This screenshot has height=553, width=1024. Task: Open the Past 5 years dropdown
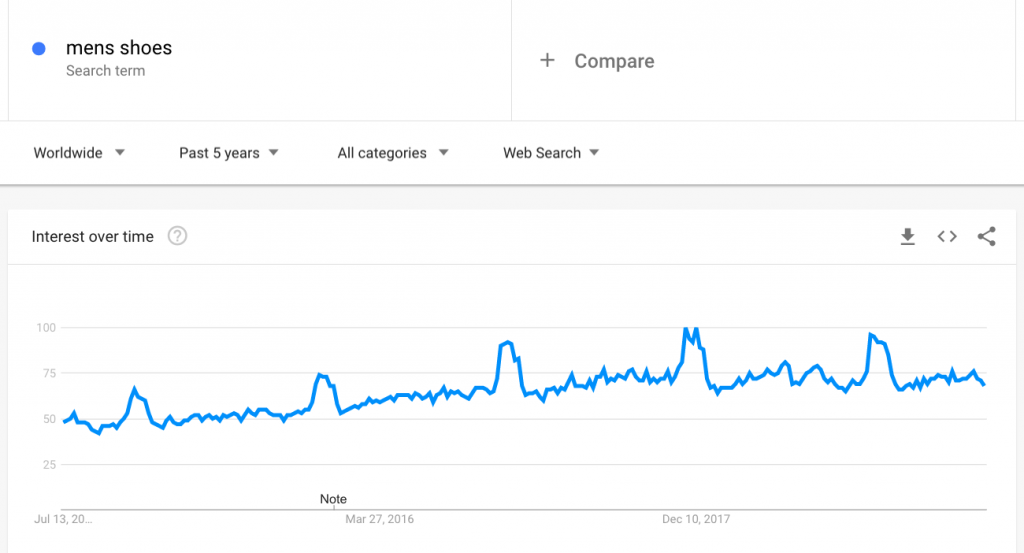pos(229,153)
